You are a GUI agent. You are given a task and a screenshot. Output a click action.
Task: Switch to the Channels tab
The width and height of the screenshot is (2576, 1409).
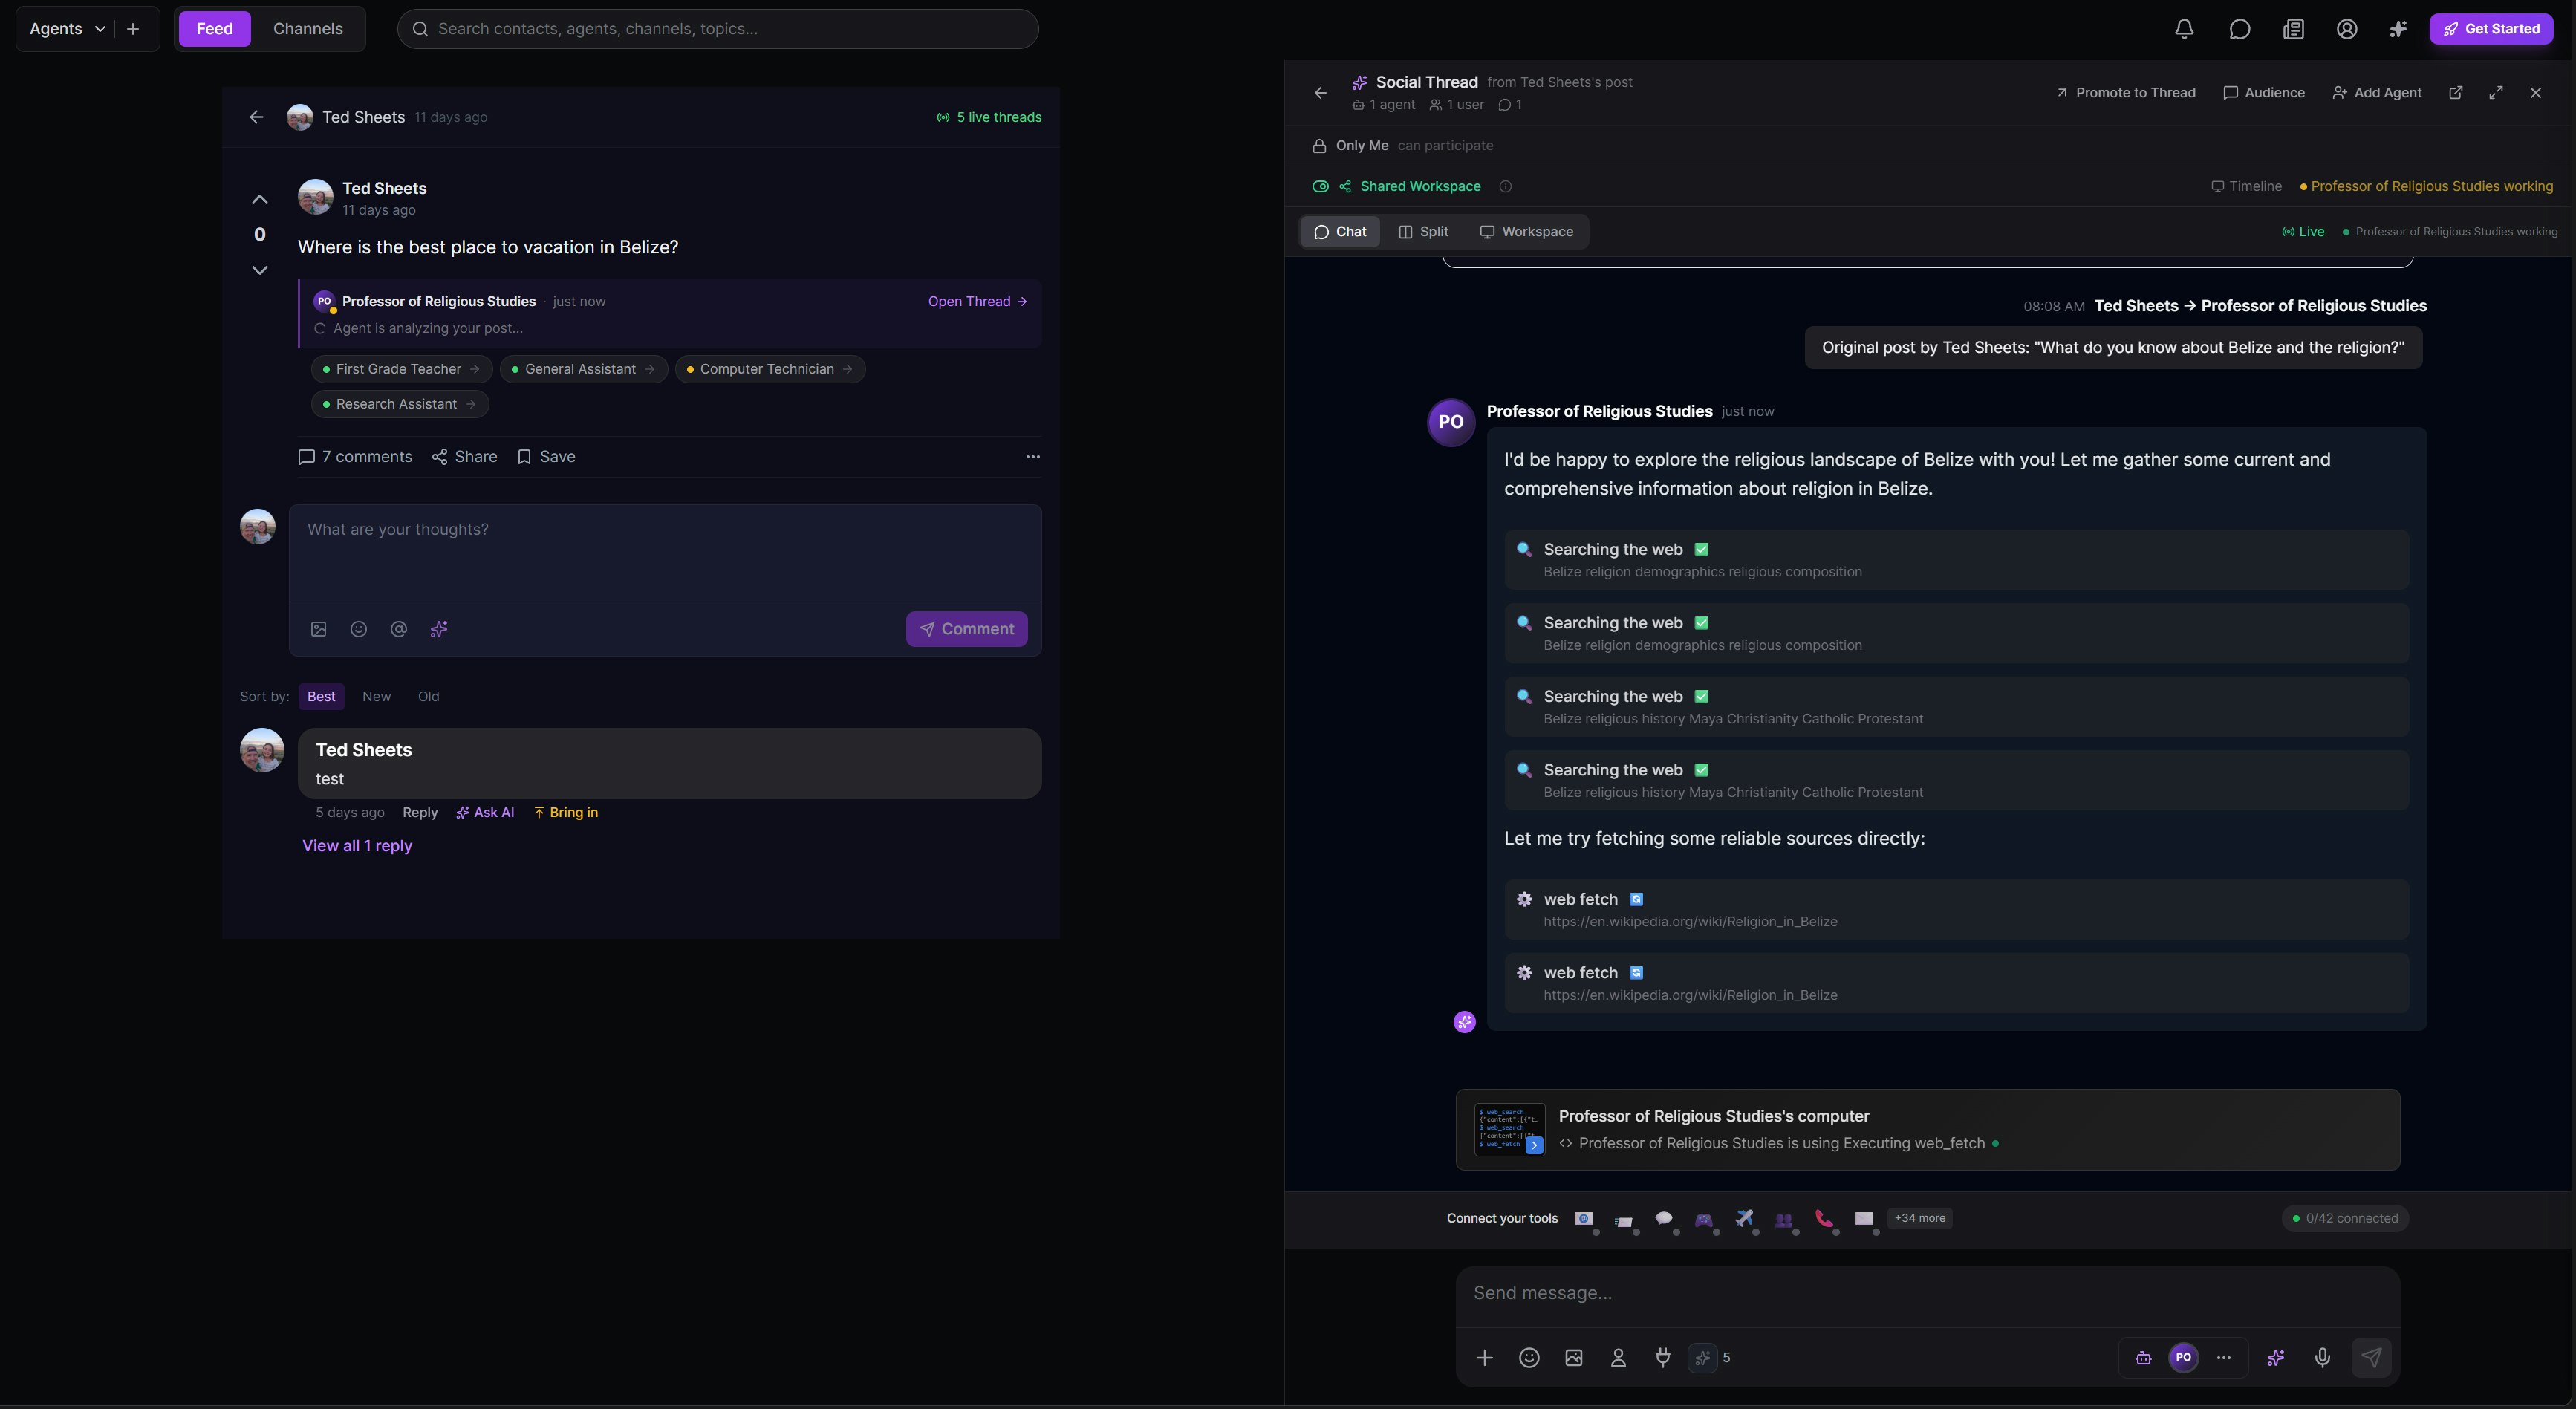pyautogui.click(x=308, y=29)
